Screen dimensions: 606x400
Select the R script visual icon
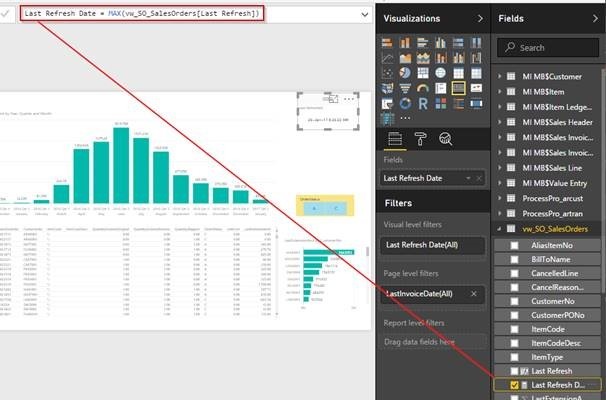[422, 104]
